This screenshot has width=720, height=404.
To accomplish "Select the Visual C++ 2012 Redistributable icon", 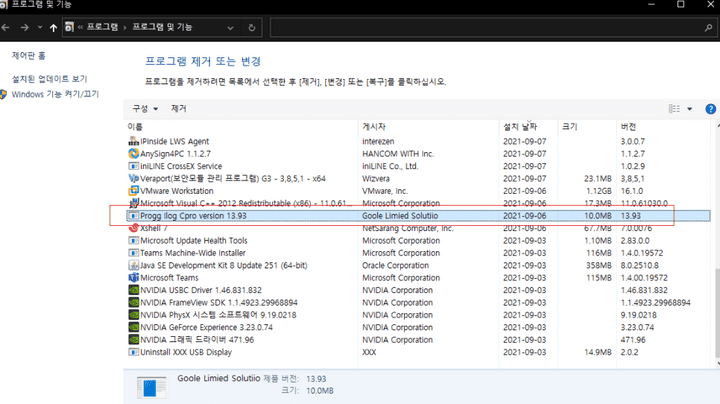I will pos(133,202).
